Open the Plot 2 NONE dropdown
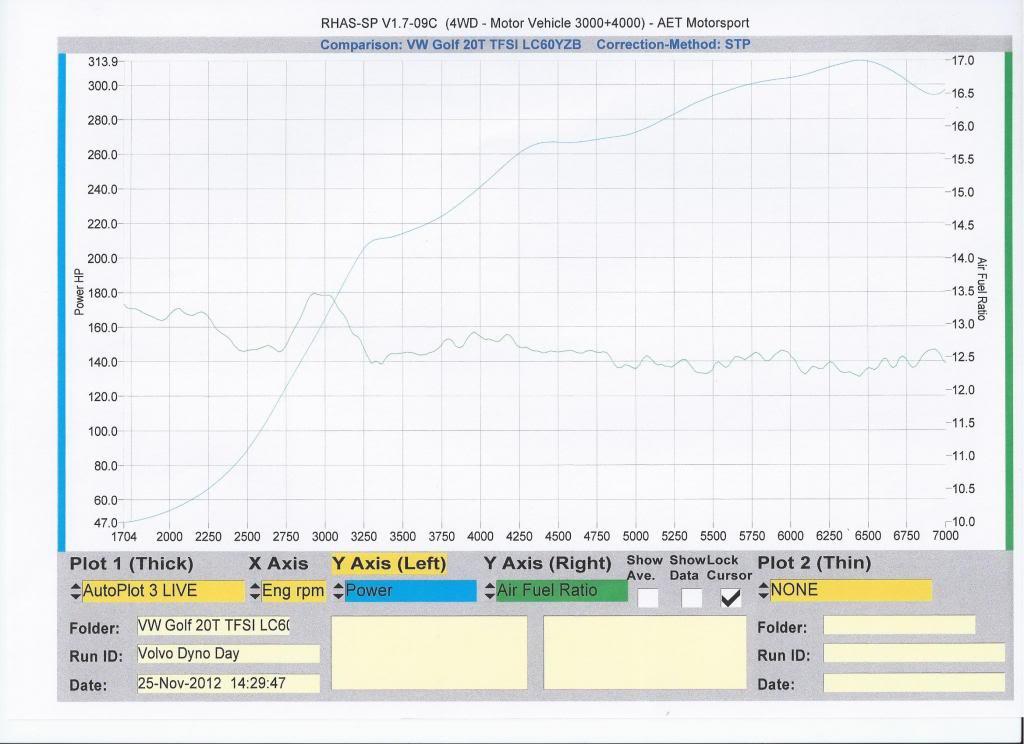 click(x=850, y=591)
